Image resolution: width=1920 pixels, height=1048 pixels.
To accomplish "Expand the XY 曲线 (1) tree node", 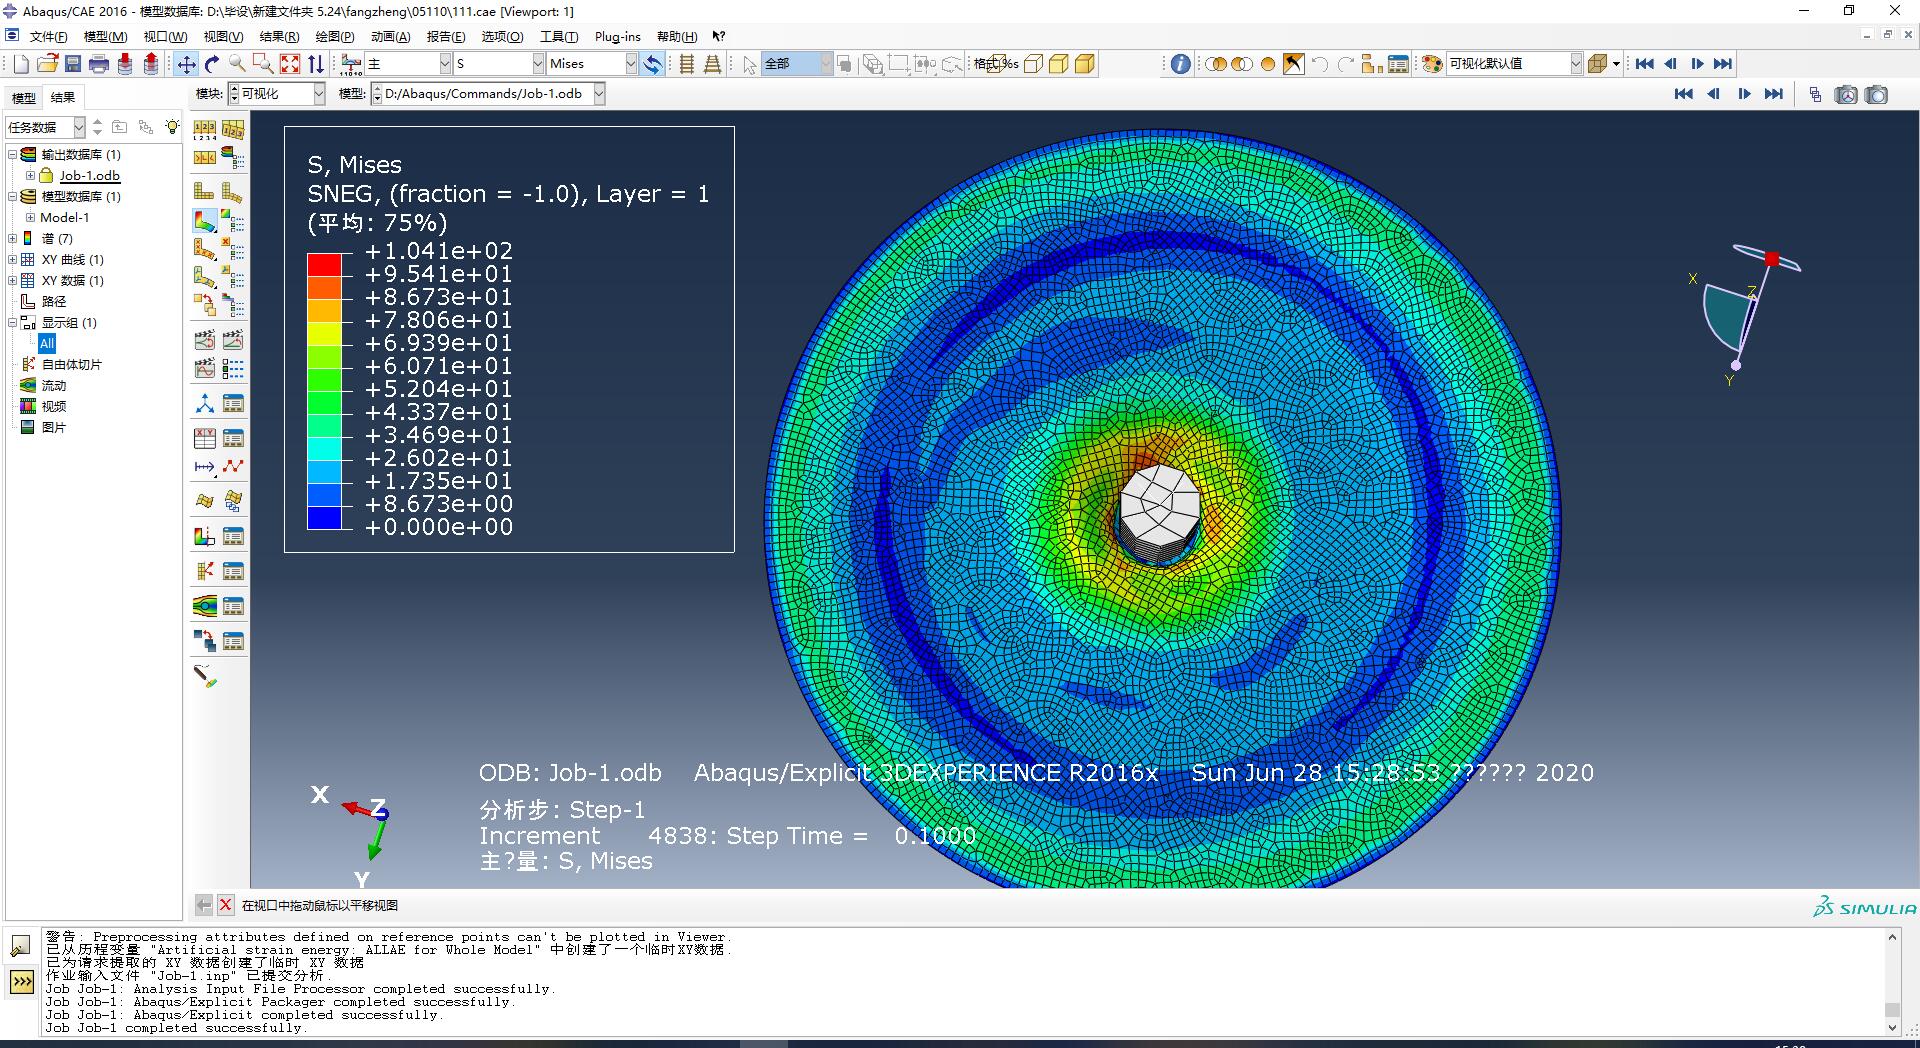I will pyautogui.click(x=13, y=260).
